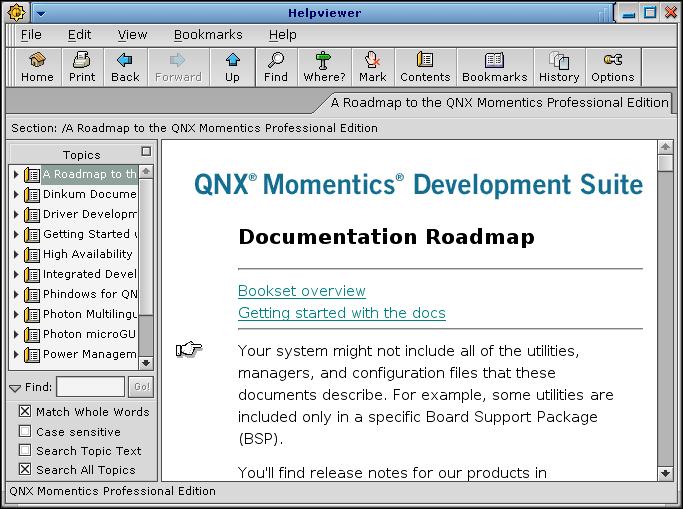The image size is (683, 509).
Task: Collapse the Find panel disclosure triangle
Action: coord(15,388)
